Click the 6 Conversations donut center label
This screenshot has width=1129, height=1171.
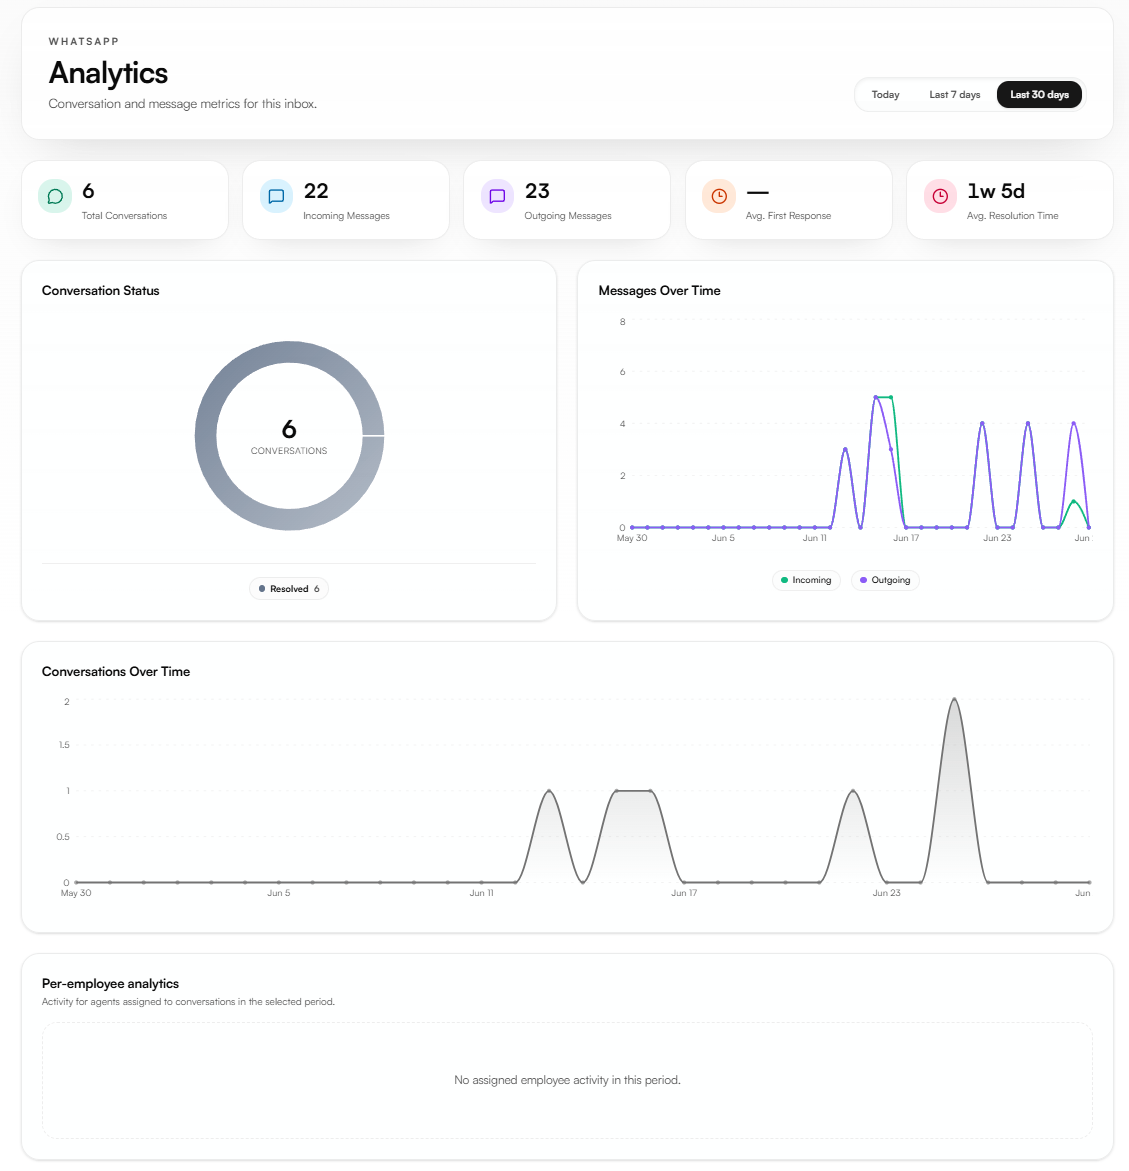coord(289,437)
